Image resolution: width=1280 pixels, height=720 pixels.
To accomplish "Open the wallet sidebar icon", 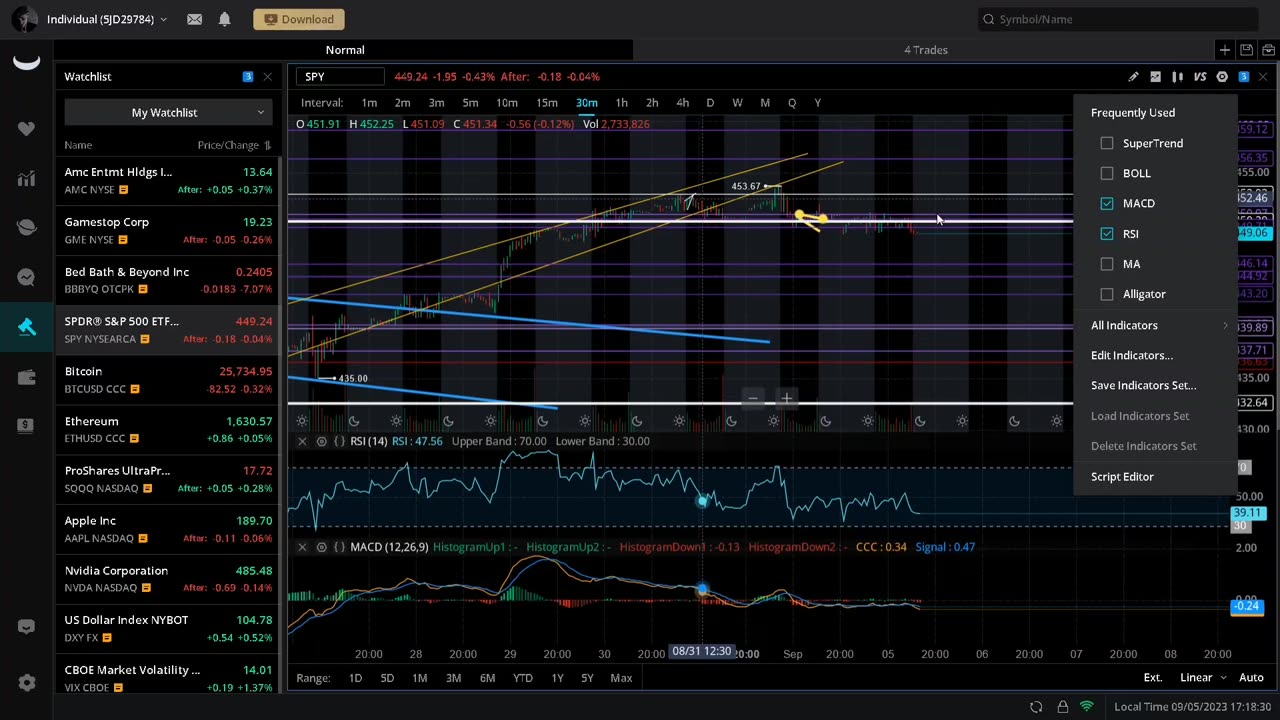I will click(x=26, y=376).
